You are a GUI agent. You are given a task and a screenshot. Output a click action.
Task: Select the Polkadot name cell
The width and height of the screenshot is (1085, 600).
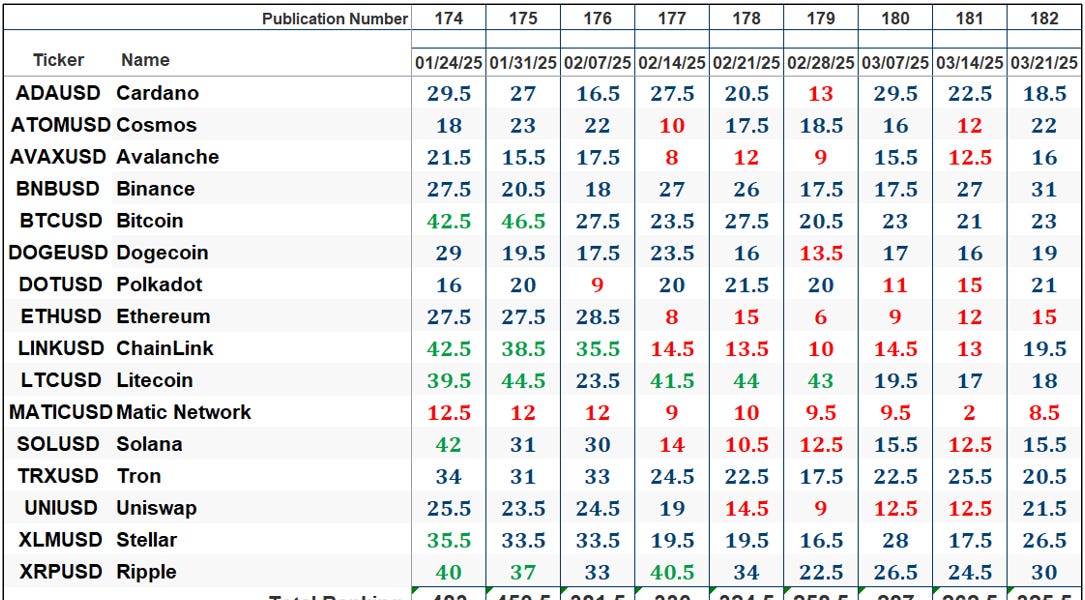click(159, 284)
